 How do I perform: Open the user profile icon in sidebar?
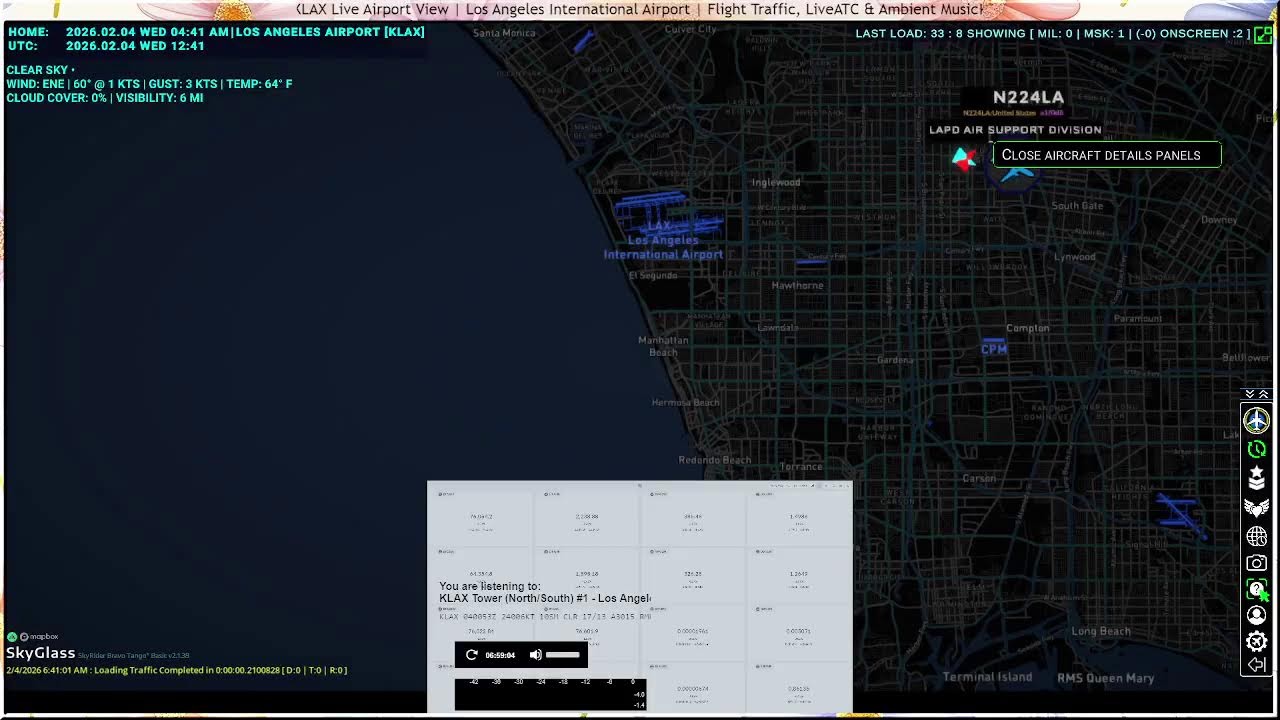(1256, 615)
